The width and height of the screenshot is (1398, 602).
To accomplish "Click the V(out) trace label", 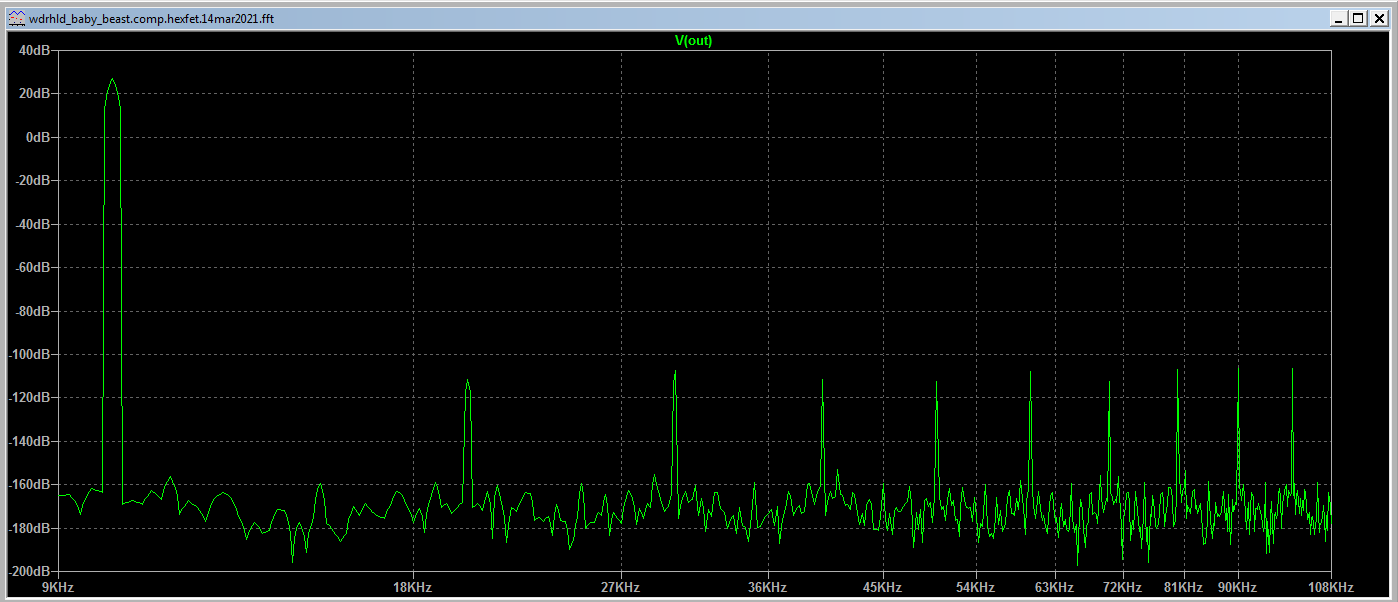I will click(x=694, y=41).
